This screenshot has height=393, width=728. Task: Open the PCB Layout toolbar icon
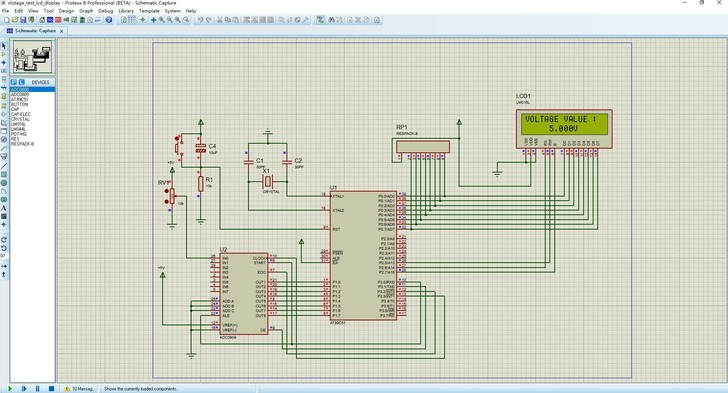[x=58, y=20]
